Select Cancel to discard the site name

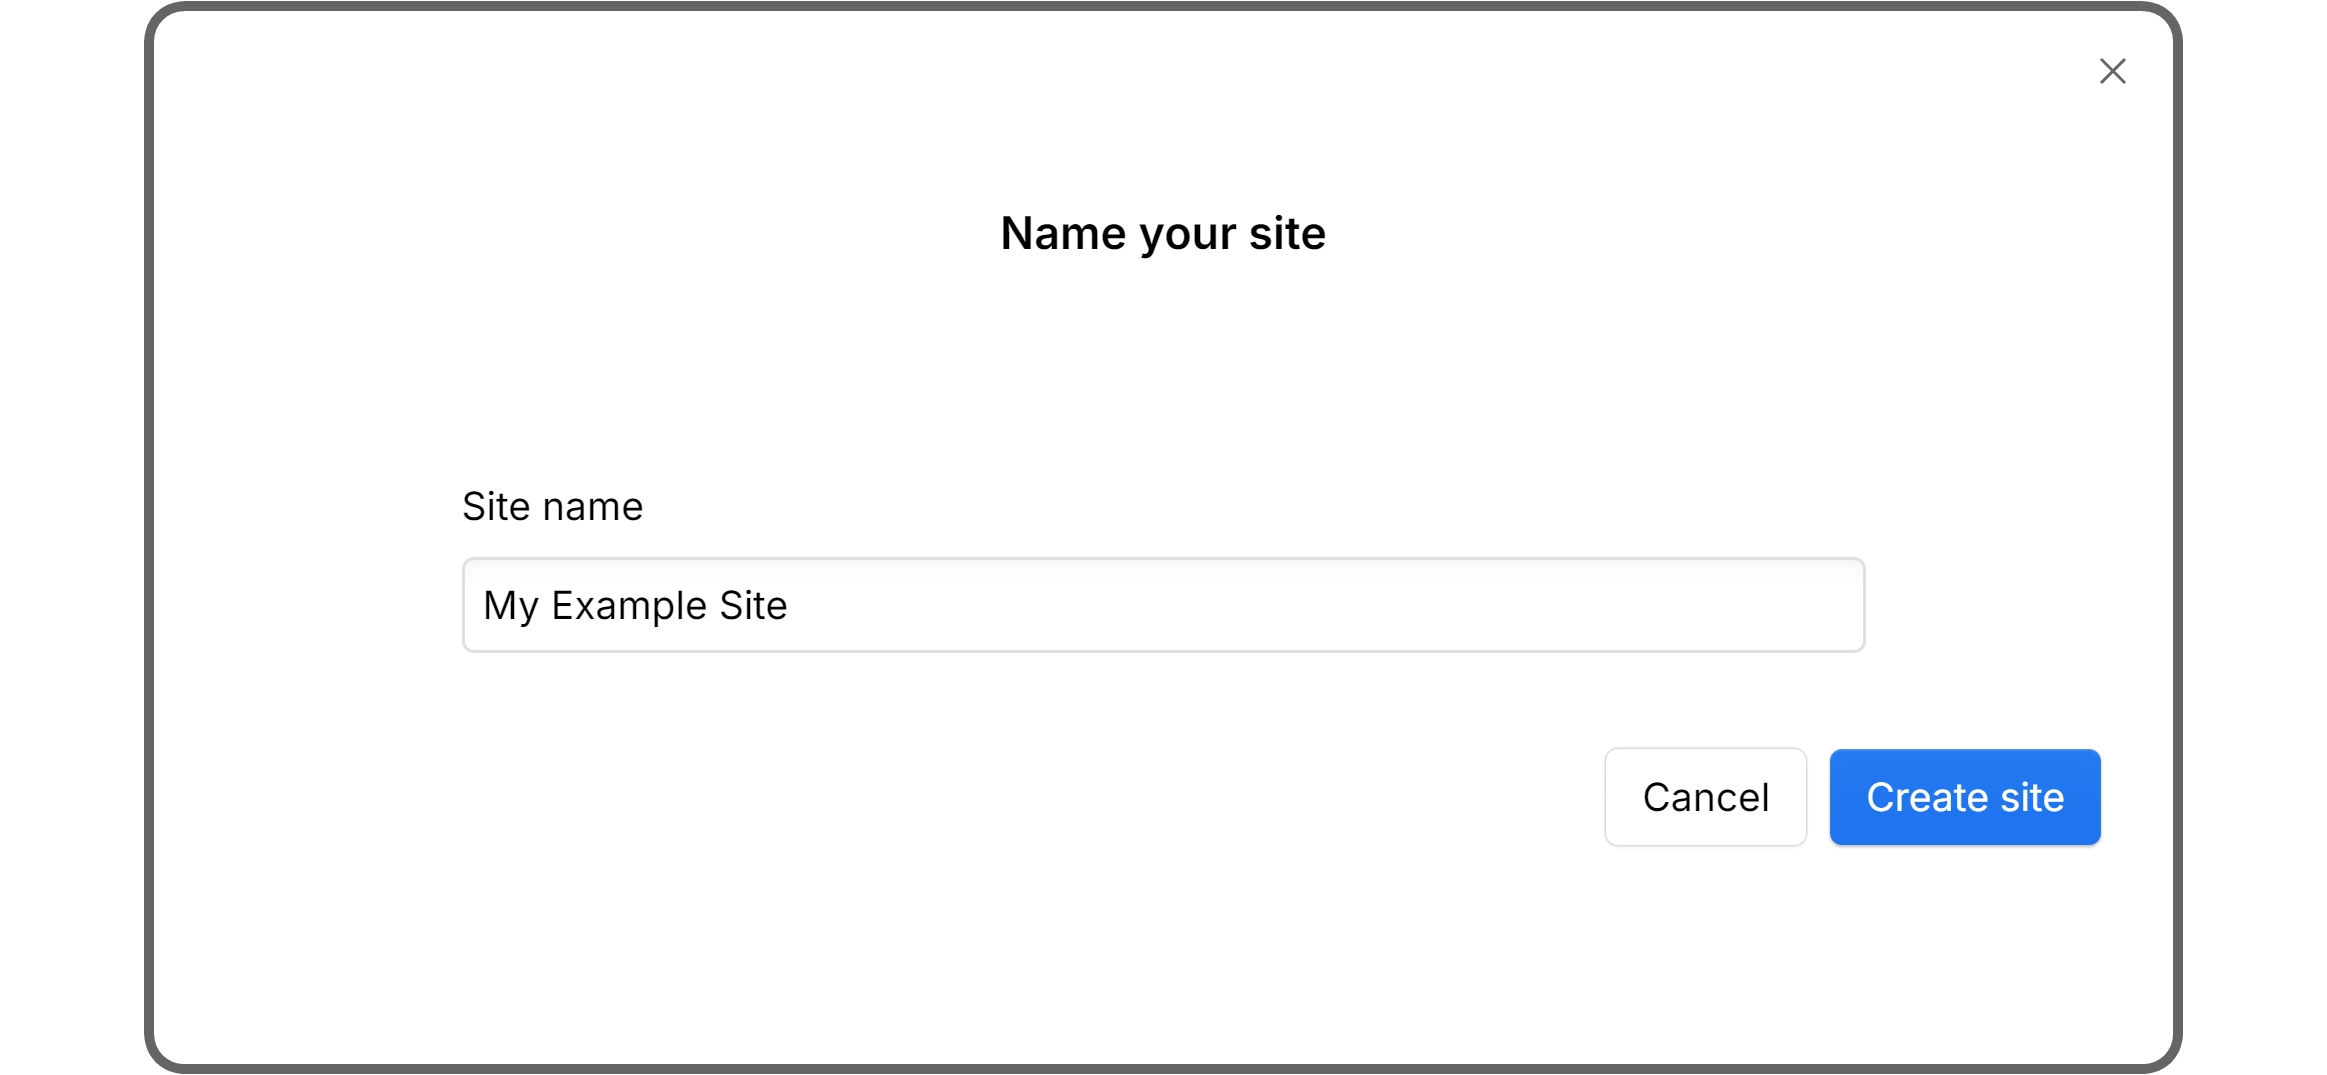pyautogui.click(x=1705, y=797)
